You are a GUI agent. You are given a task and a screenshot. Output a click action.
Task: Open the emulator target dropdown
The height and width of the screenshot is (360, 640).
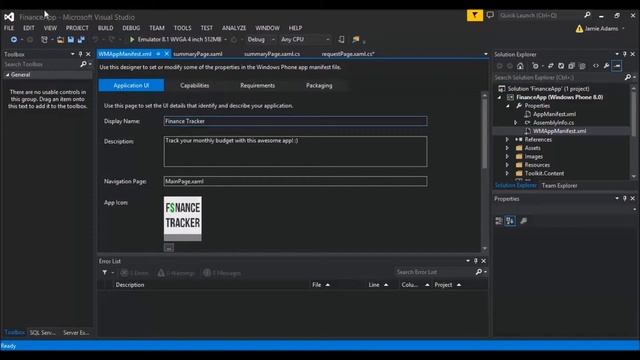pyautogui.click(x=225, y=40)
